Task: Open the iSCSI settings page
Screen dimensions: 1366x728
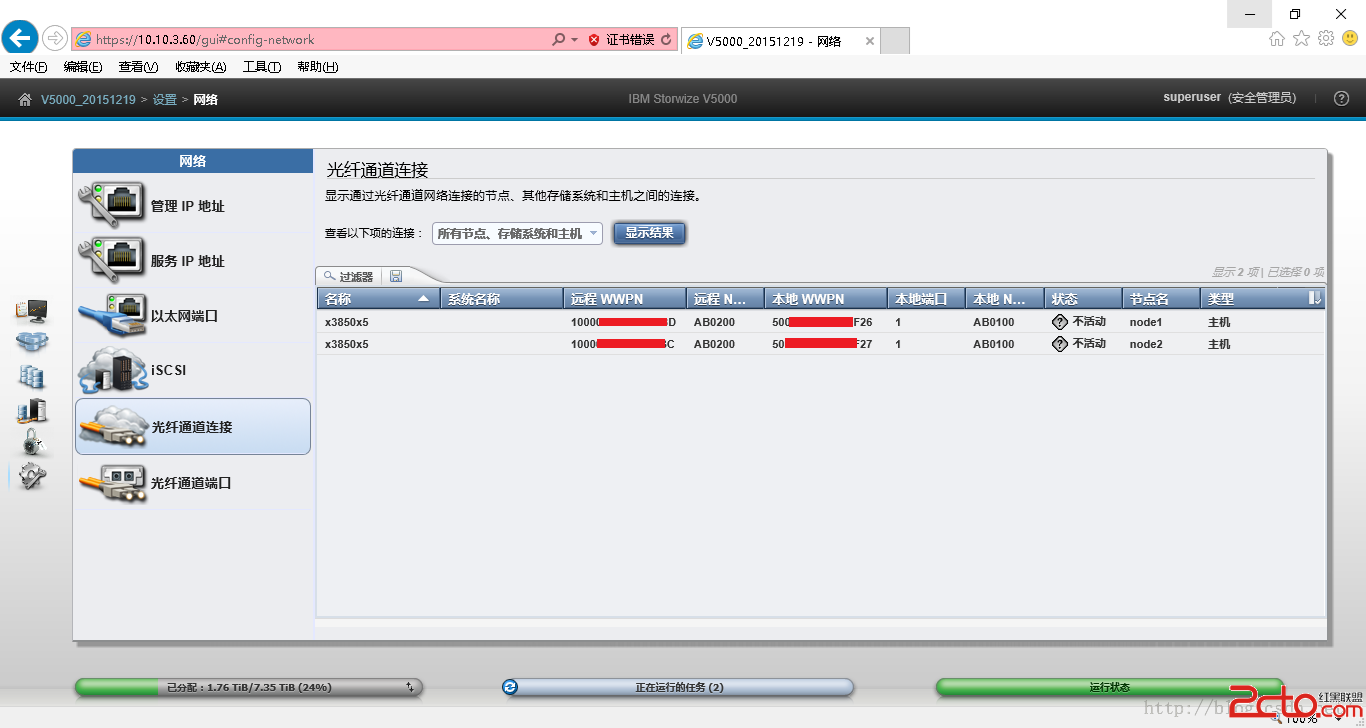Action: (193, 371)
